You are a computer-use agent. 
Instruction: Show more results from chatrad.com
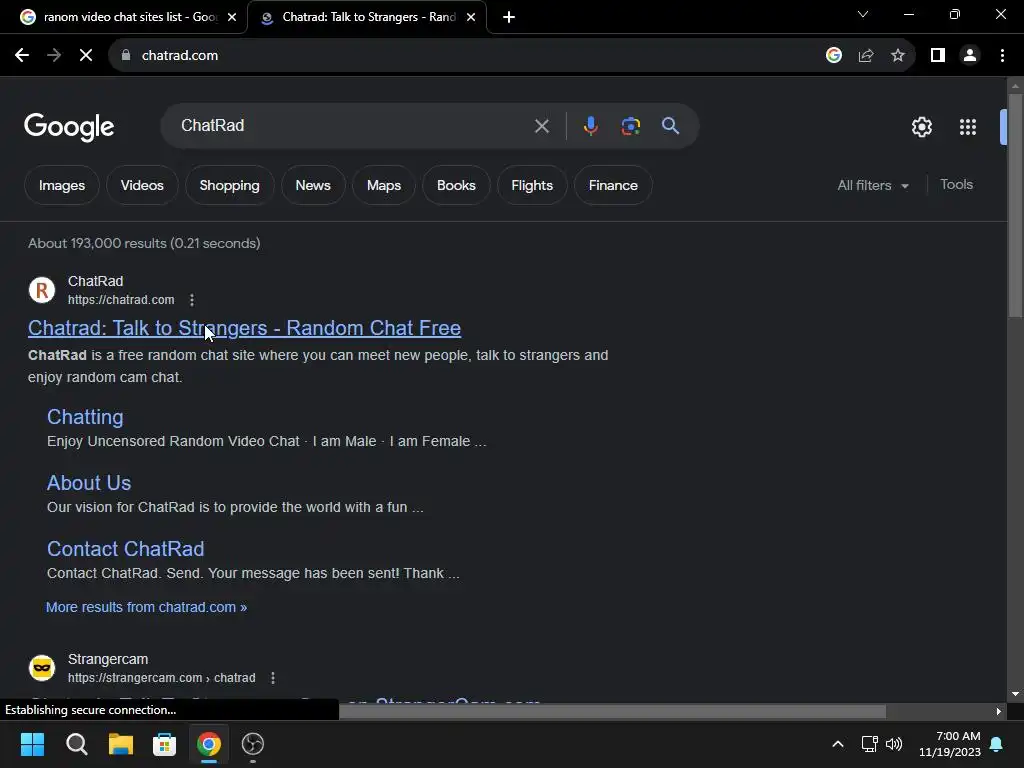click(146, 607)
